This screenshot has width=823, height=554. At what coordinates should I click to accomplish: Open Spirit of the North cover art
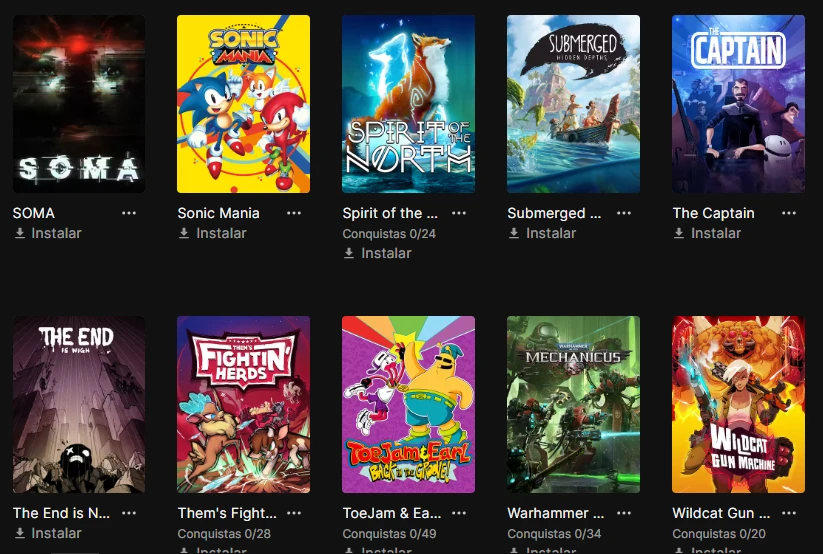click(408, 104)
